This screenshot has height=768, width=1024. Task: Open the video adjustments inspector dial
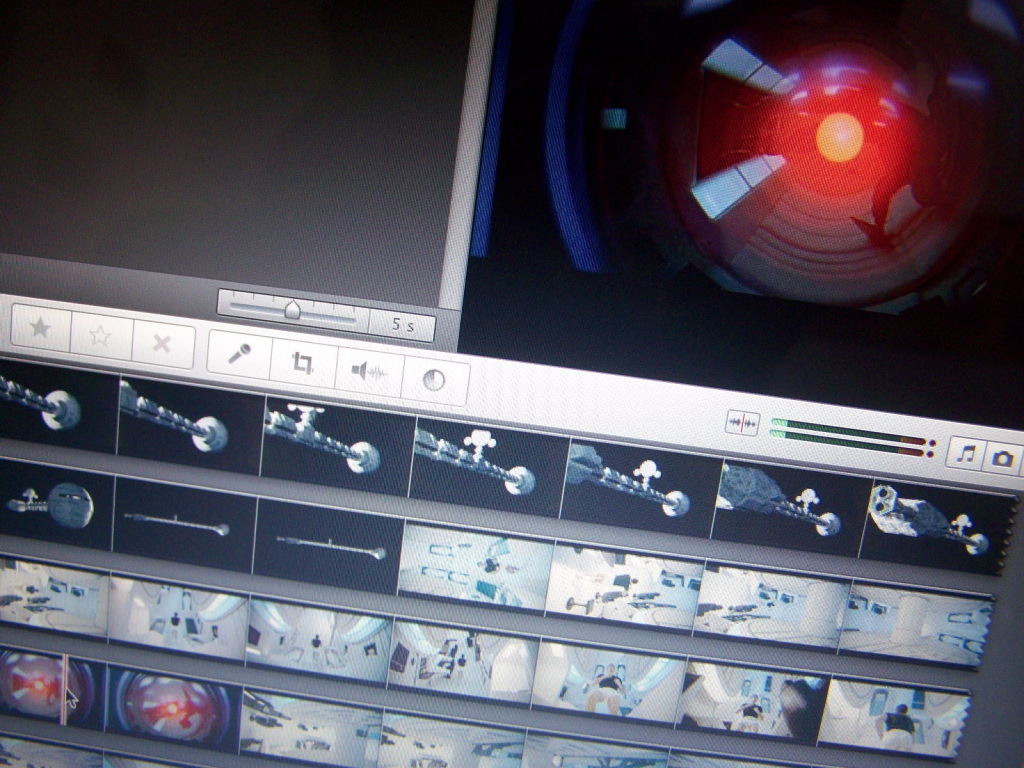[x=434, y=380]
